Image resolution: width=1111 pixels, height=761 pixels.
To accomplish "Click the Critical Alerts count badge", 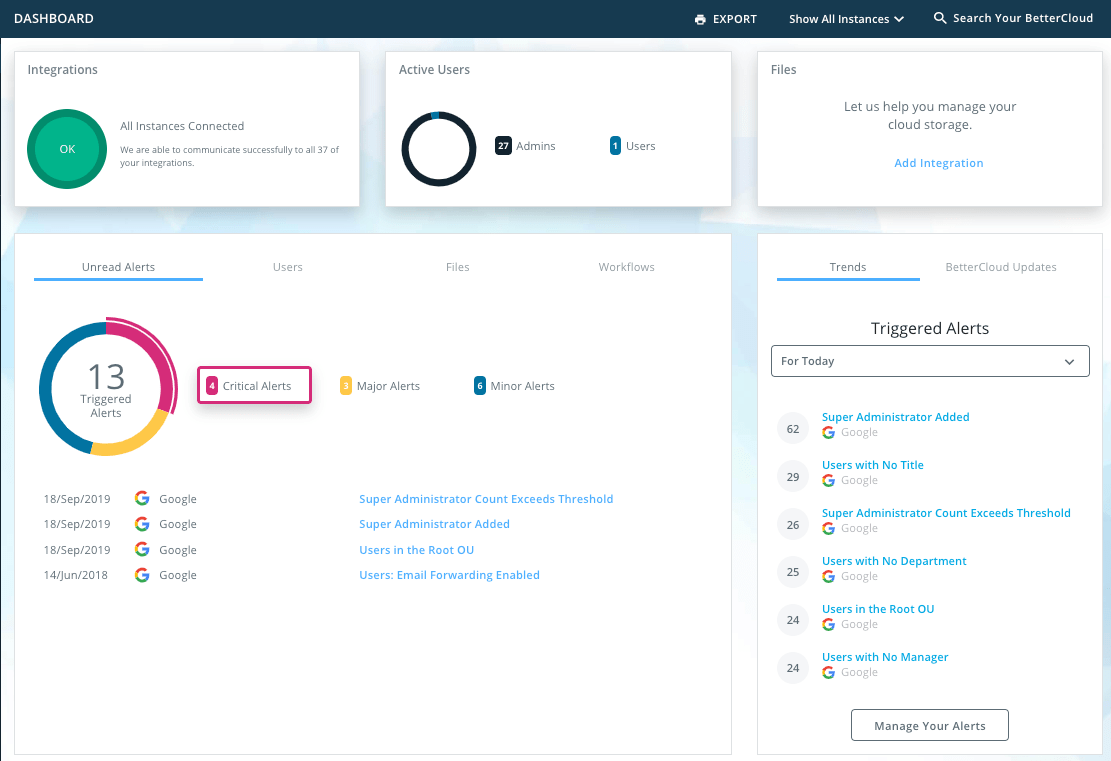I will tap(212, 384).
